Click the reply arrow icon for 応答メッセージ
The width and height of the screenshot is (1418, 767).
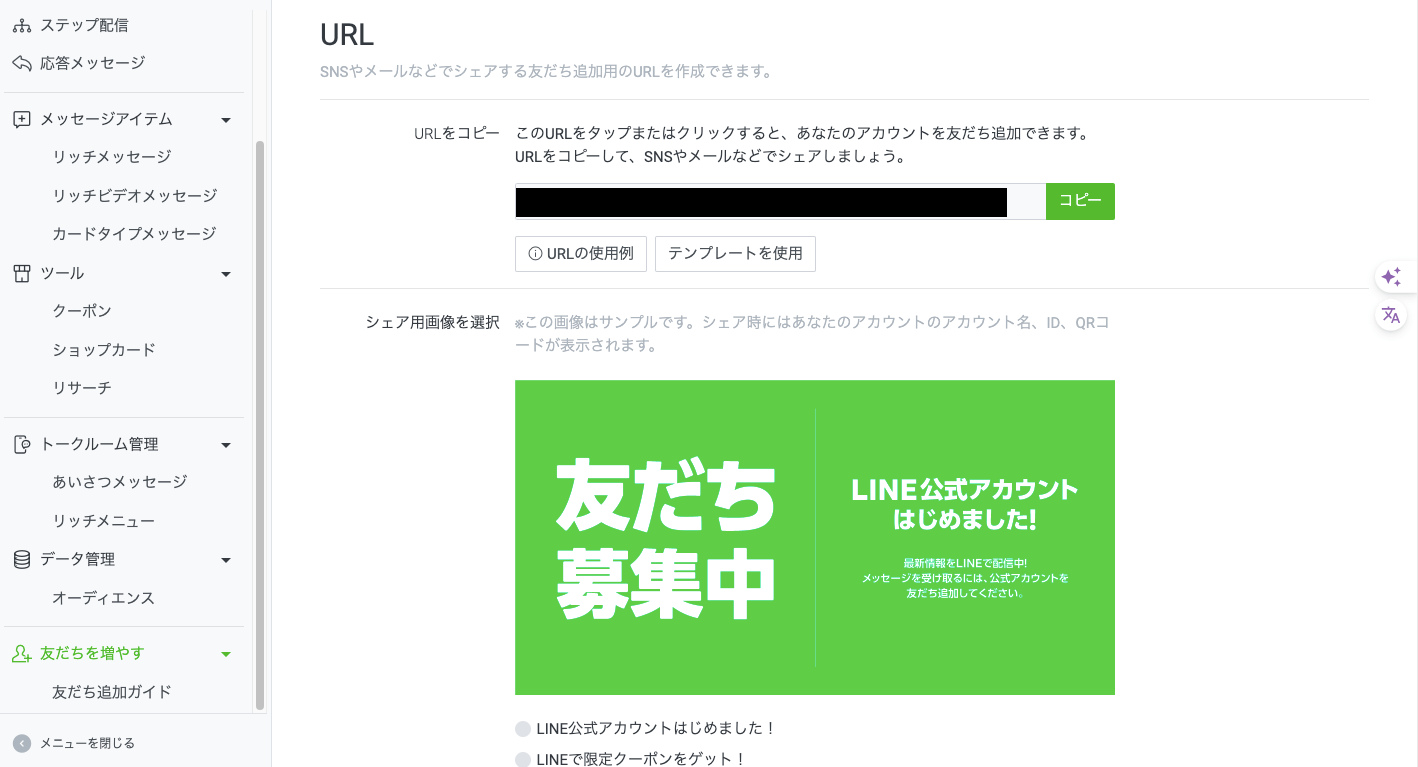22,63
